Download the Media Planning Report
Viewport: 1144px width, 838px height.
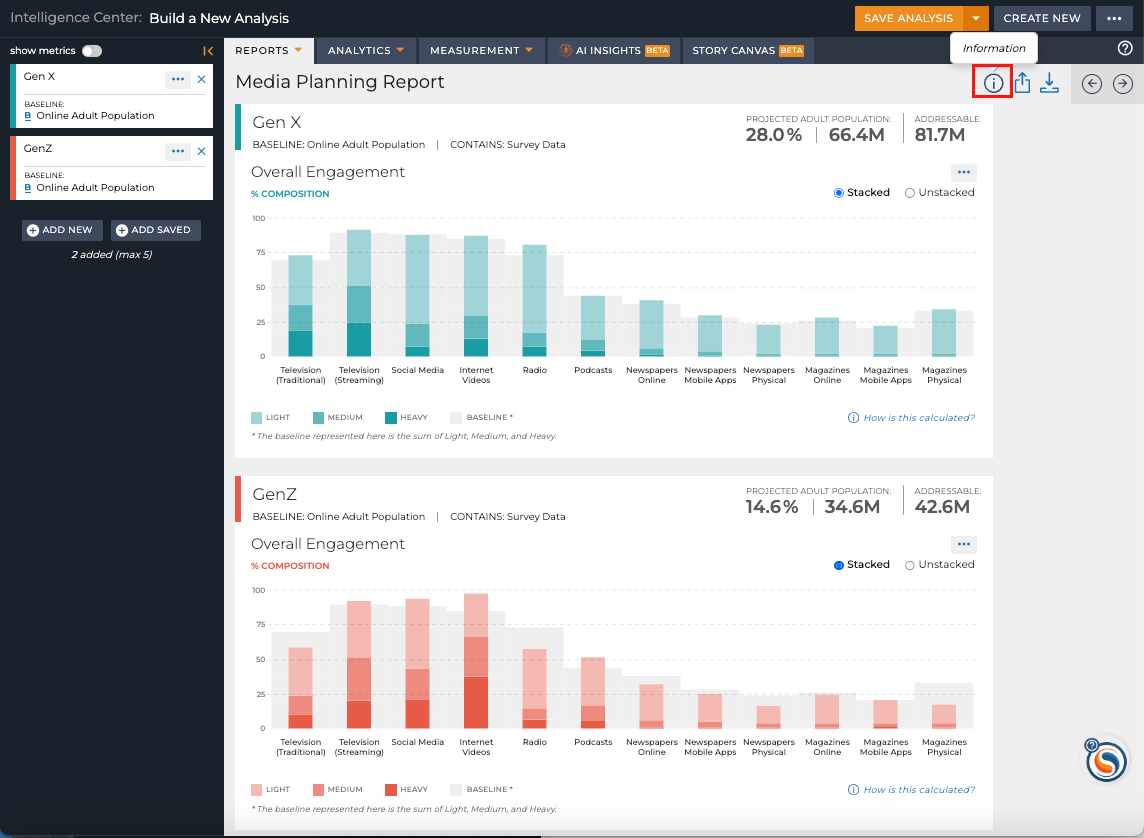1049,82
